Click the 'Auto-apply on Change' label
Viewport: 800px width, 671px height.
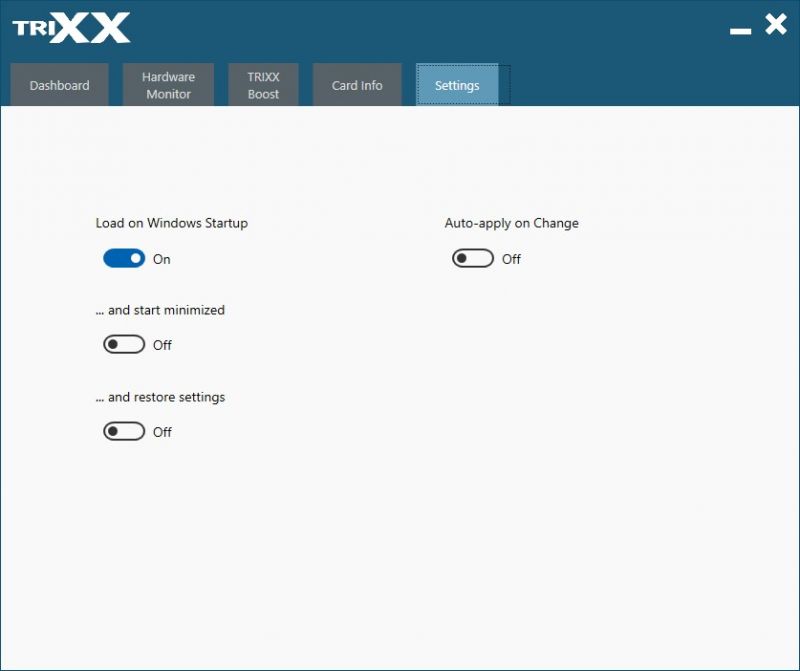coord(512,223)
